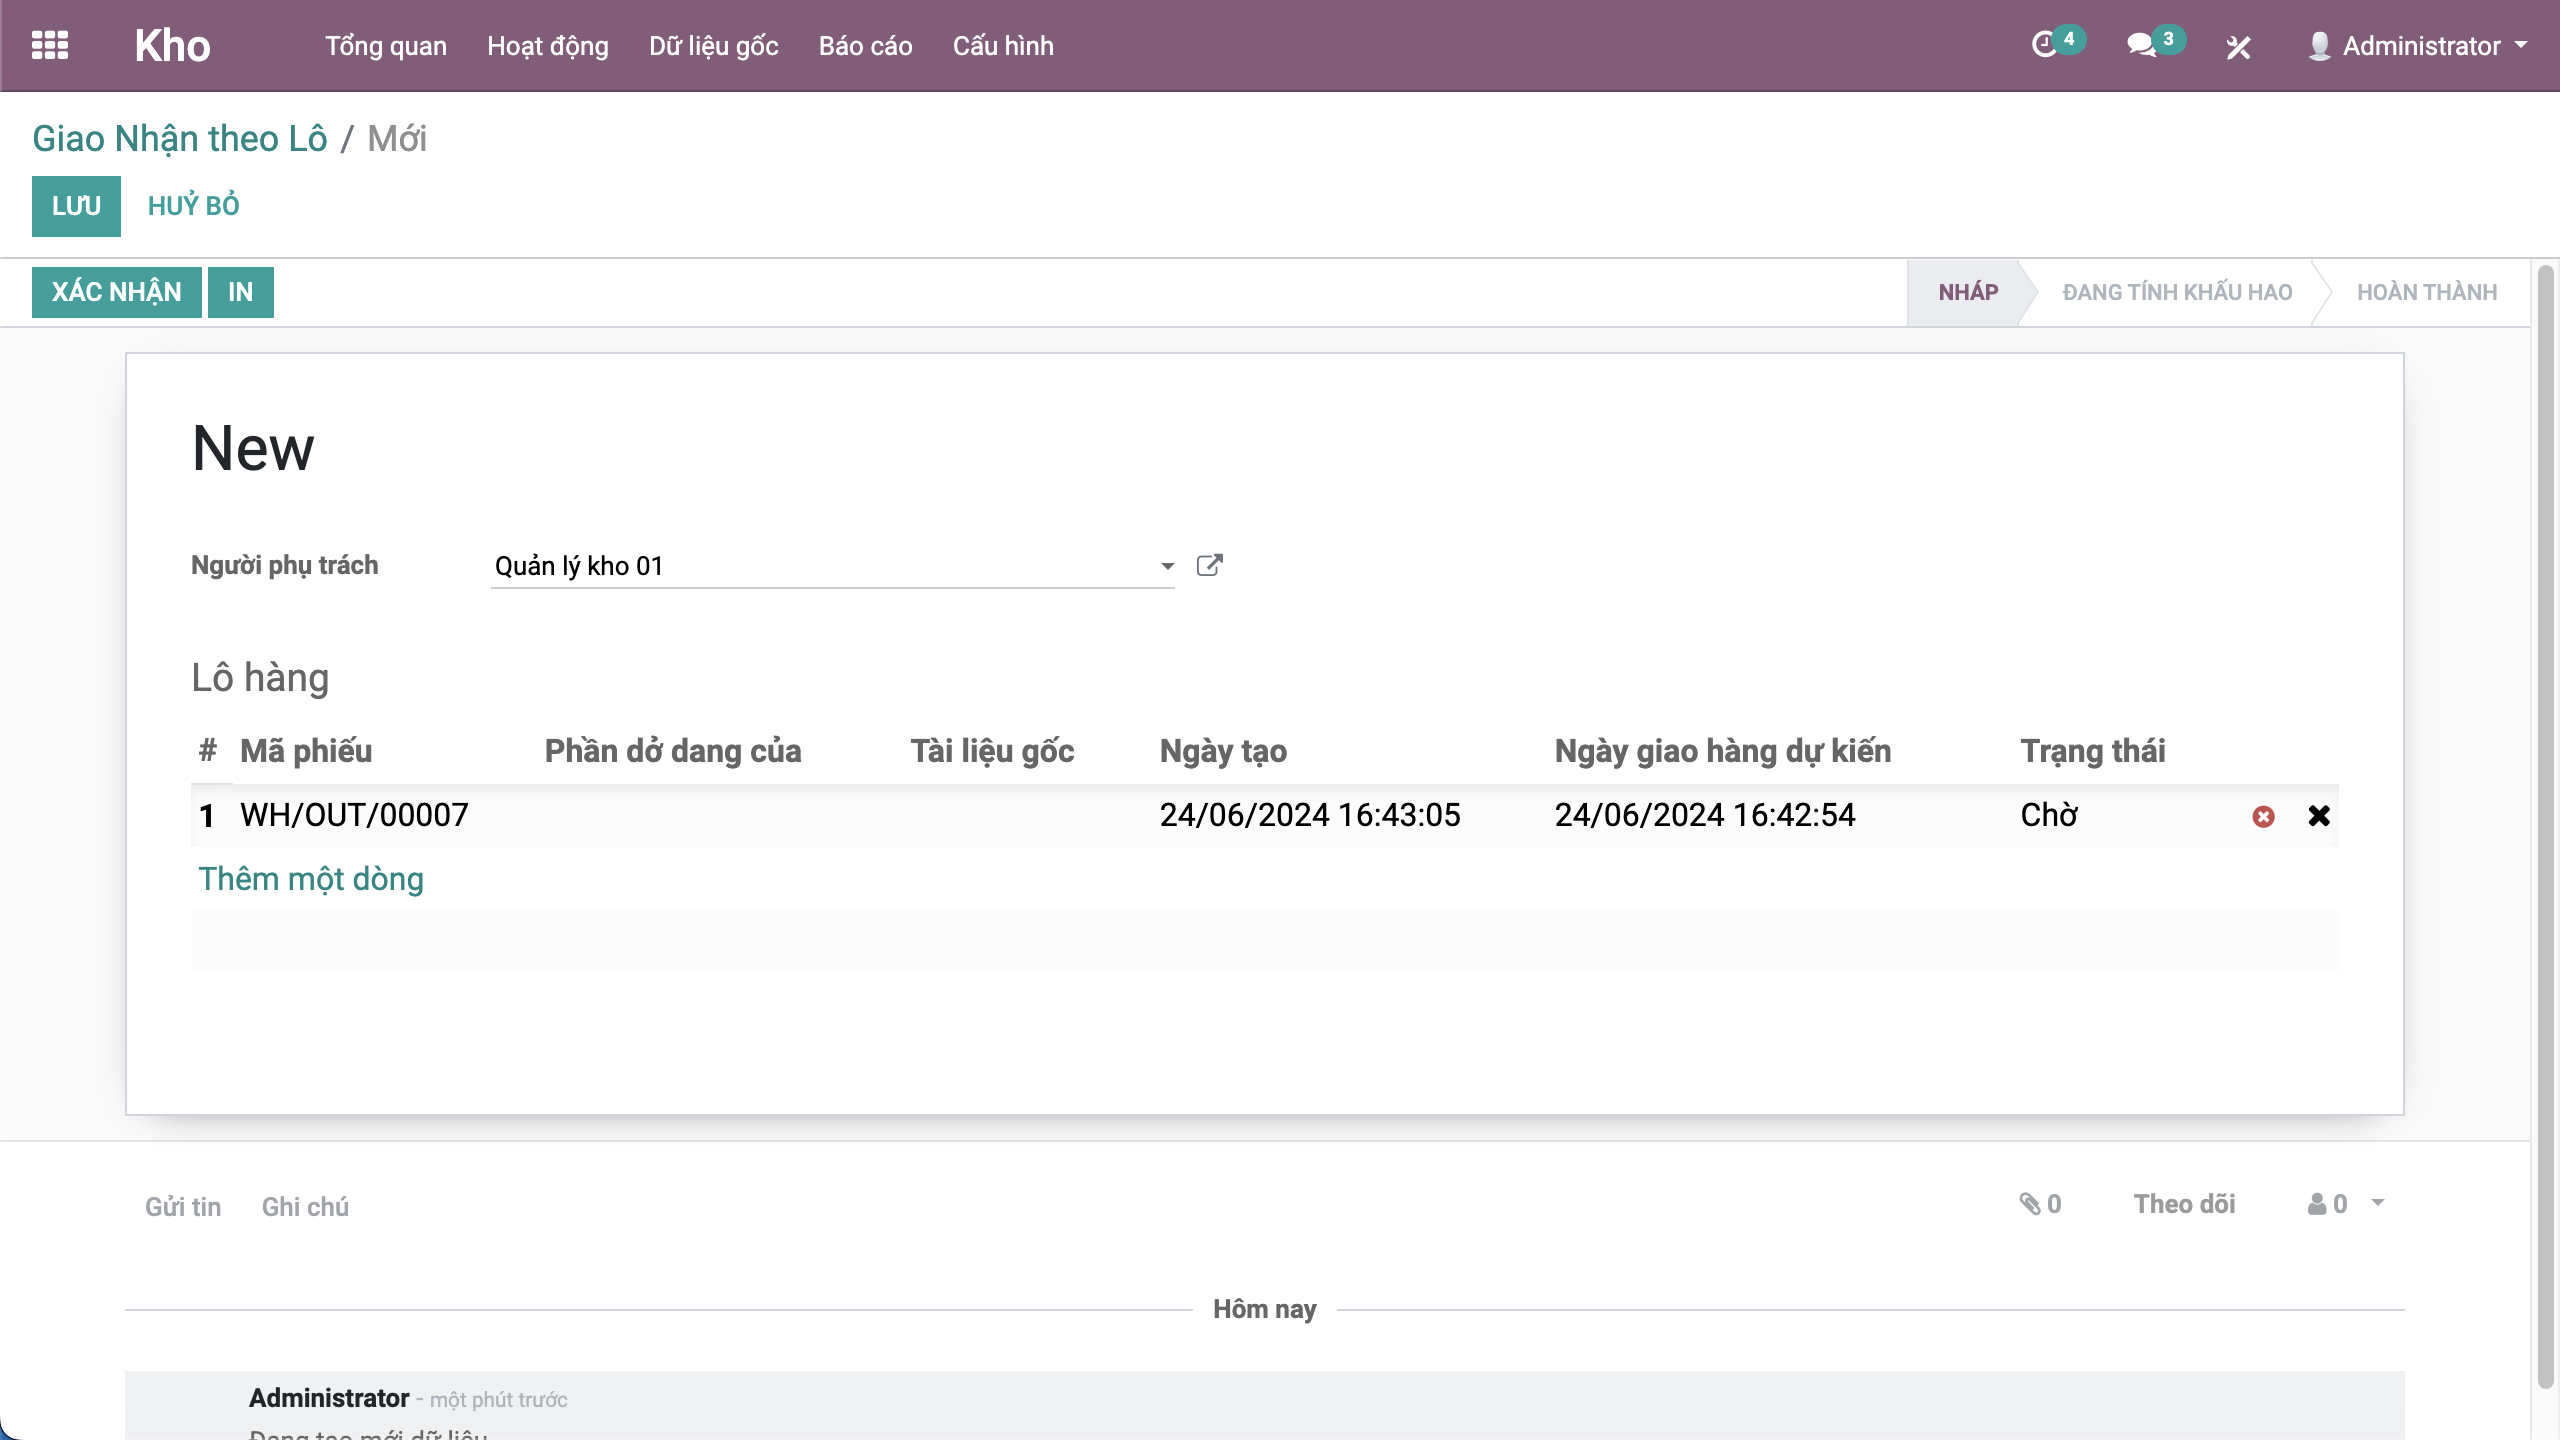
Task: Click the LƯU save button
Action: click(76, 206)
